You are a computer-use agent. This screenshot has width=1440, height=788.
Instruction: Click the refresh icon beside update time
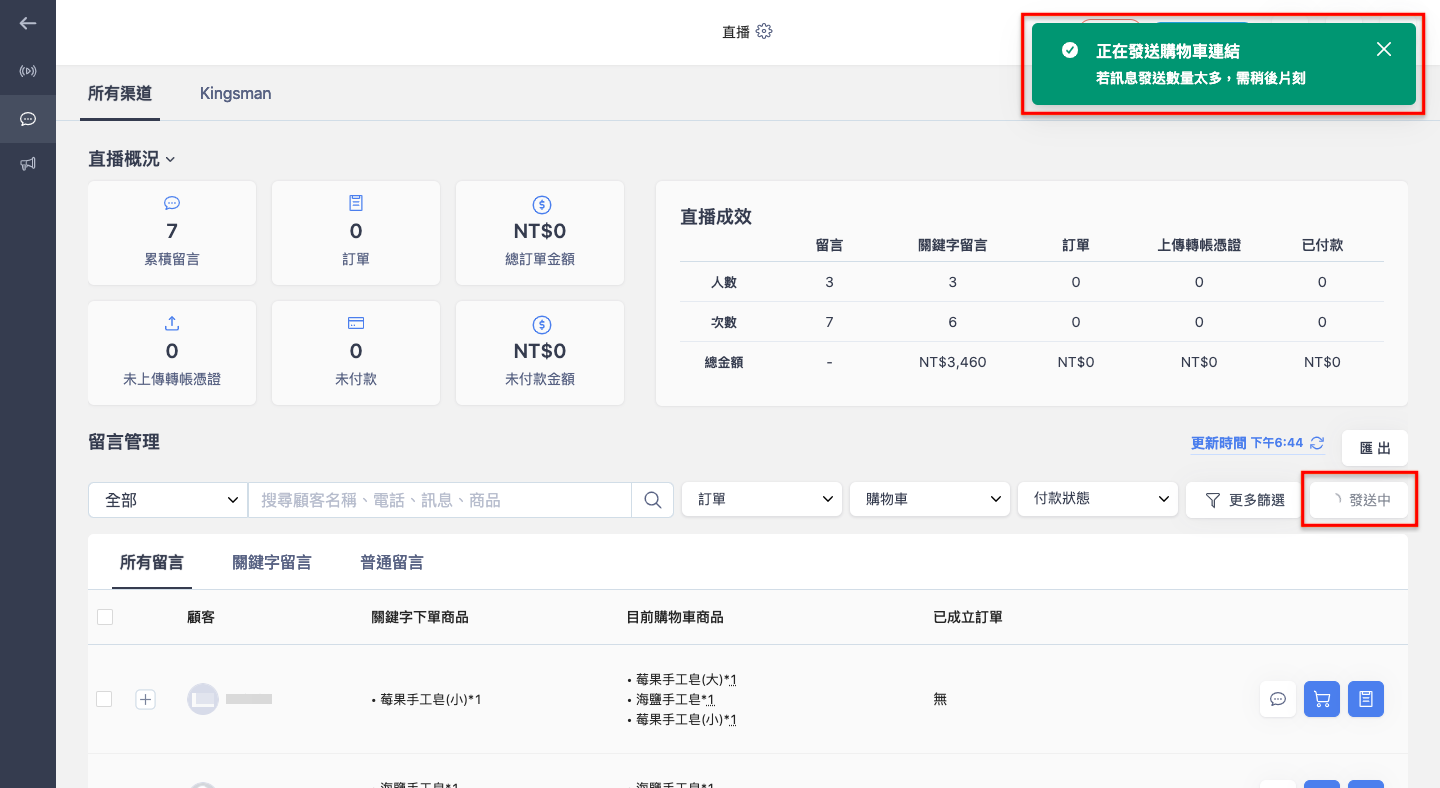pyautogui.click(x=1317, y=443)
